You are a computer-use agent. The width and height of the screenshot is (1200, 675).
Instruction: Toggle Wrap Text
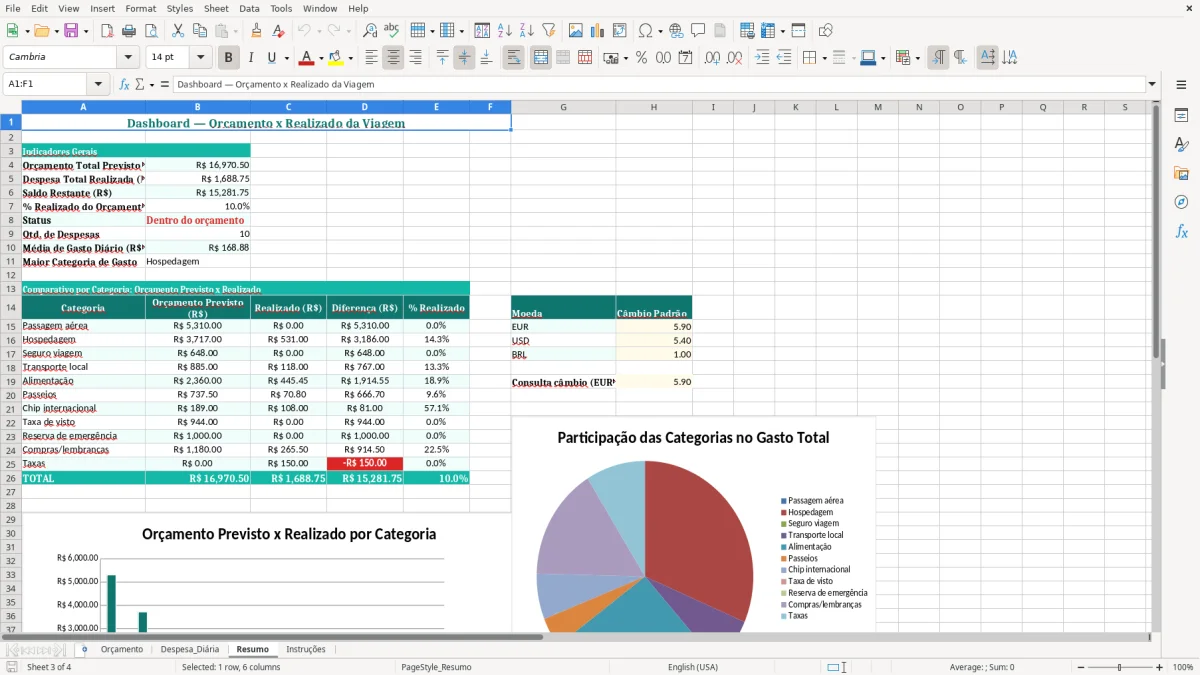pos(514,58)
